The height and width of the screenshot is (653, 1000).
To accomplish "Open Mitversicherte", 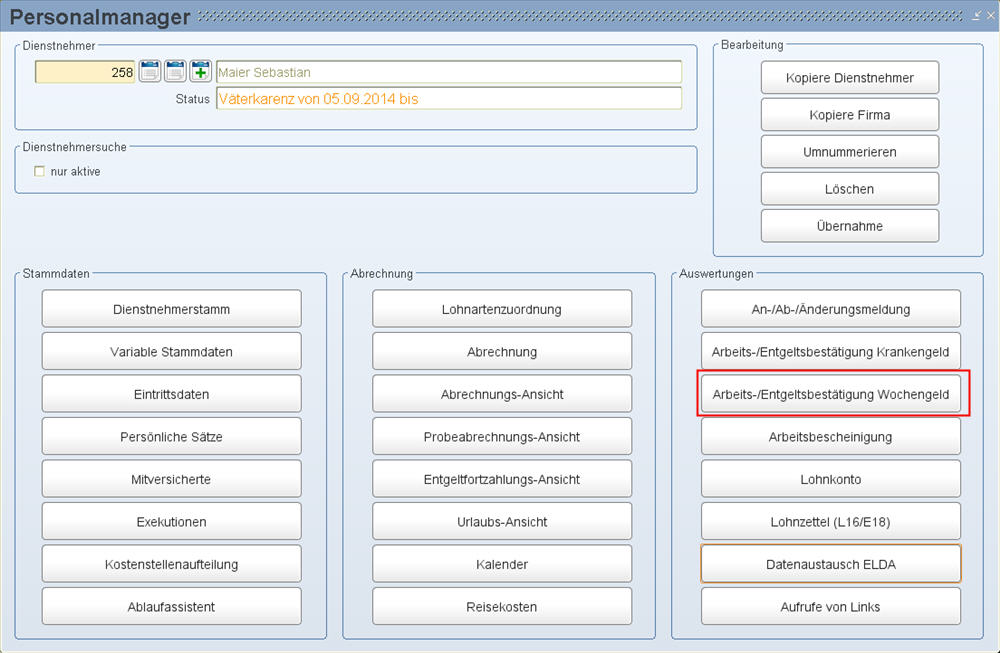I will click(172, 479).
